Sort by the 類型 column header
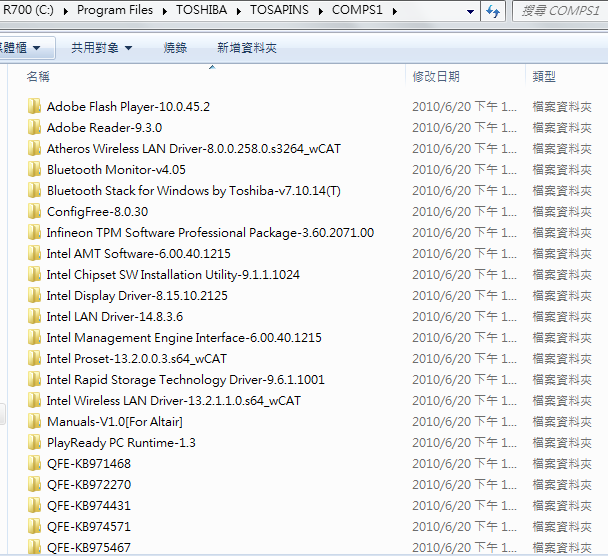Screen dimensions: 608x556 (544, 76)
